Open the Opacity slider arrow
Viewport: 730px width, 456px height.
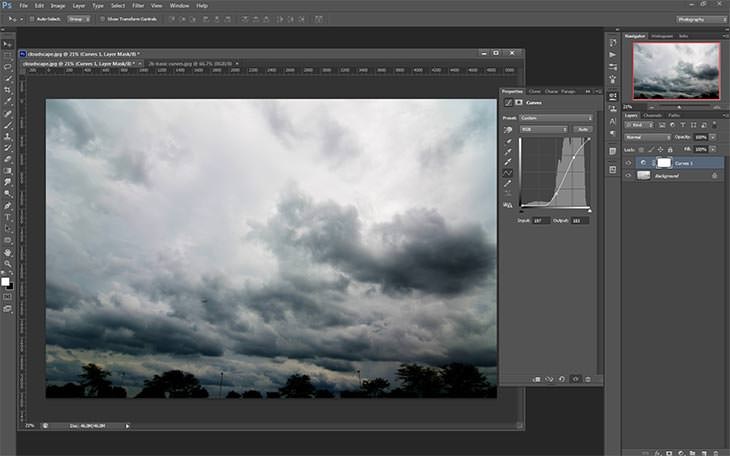tap(713, 137)
